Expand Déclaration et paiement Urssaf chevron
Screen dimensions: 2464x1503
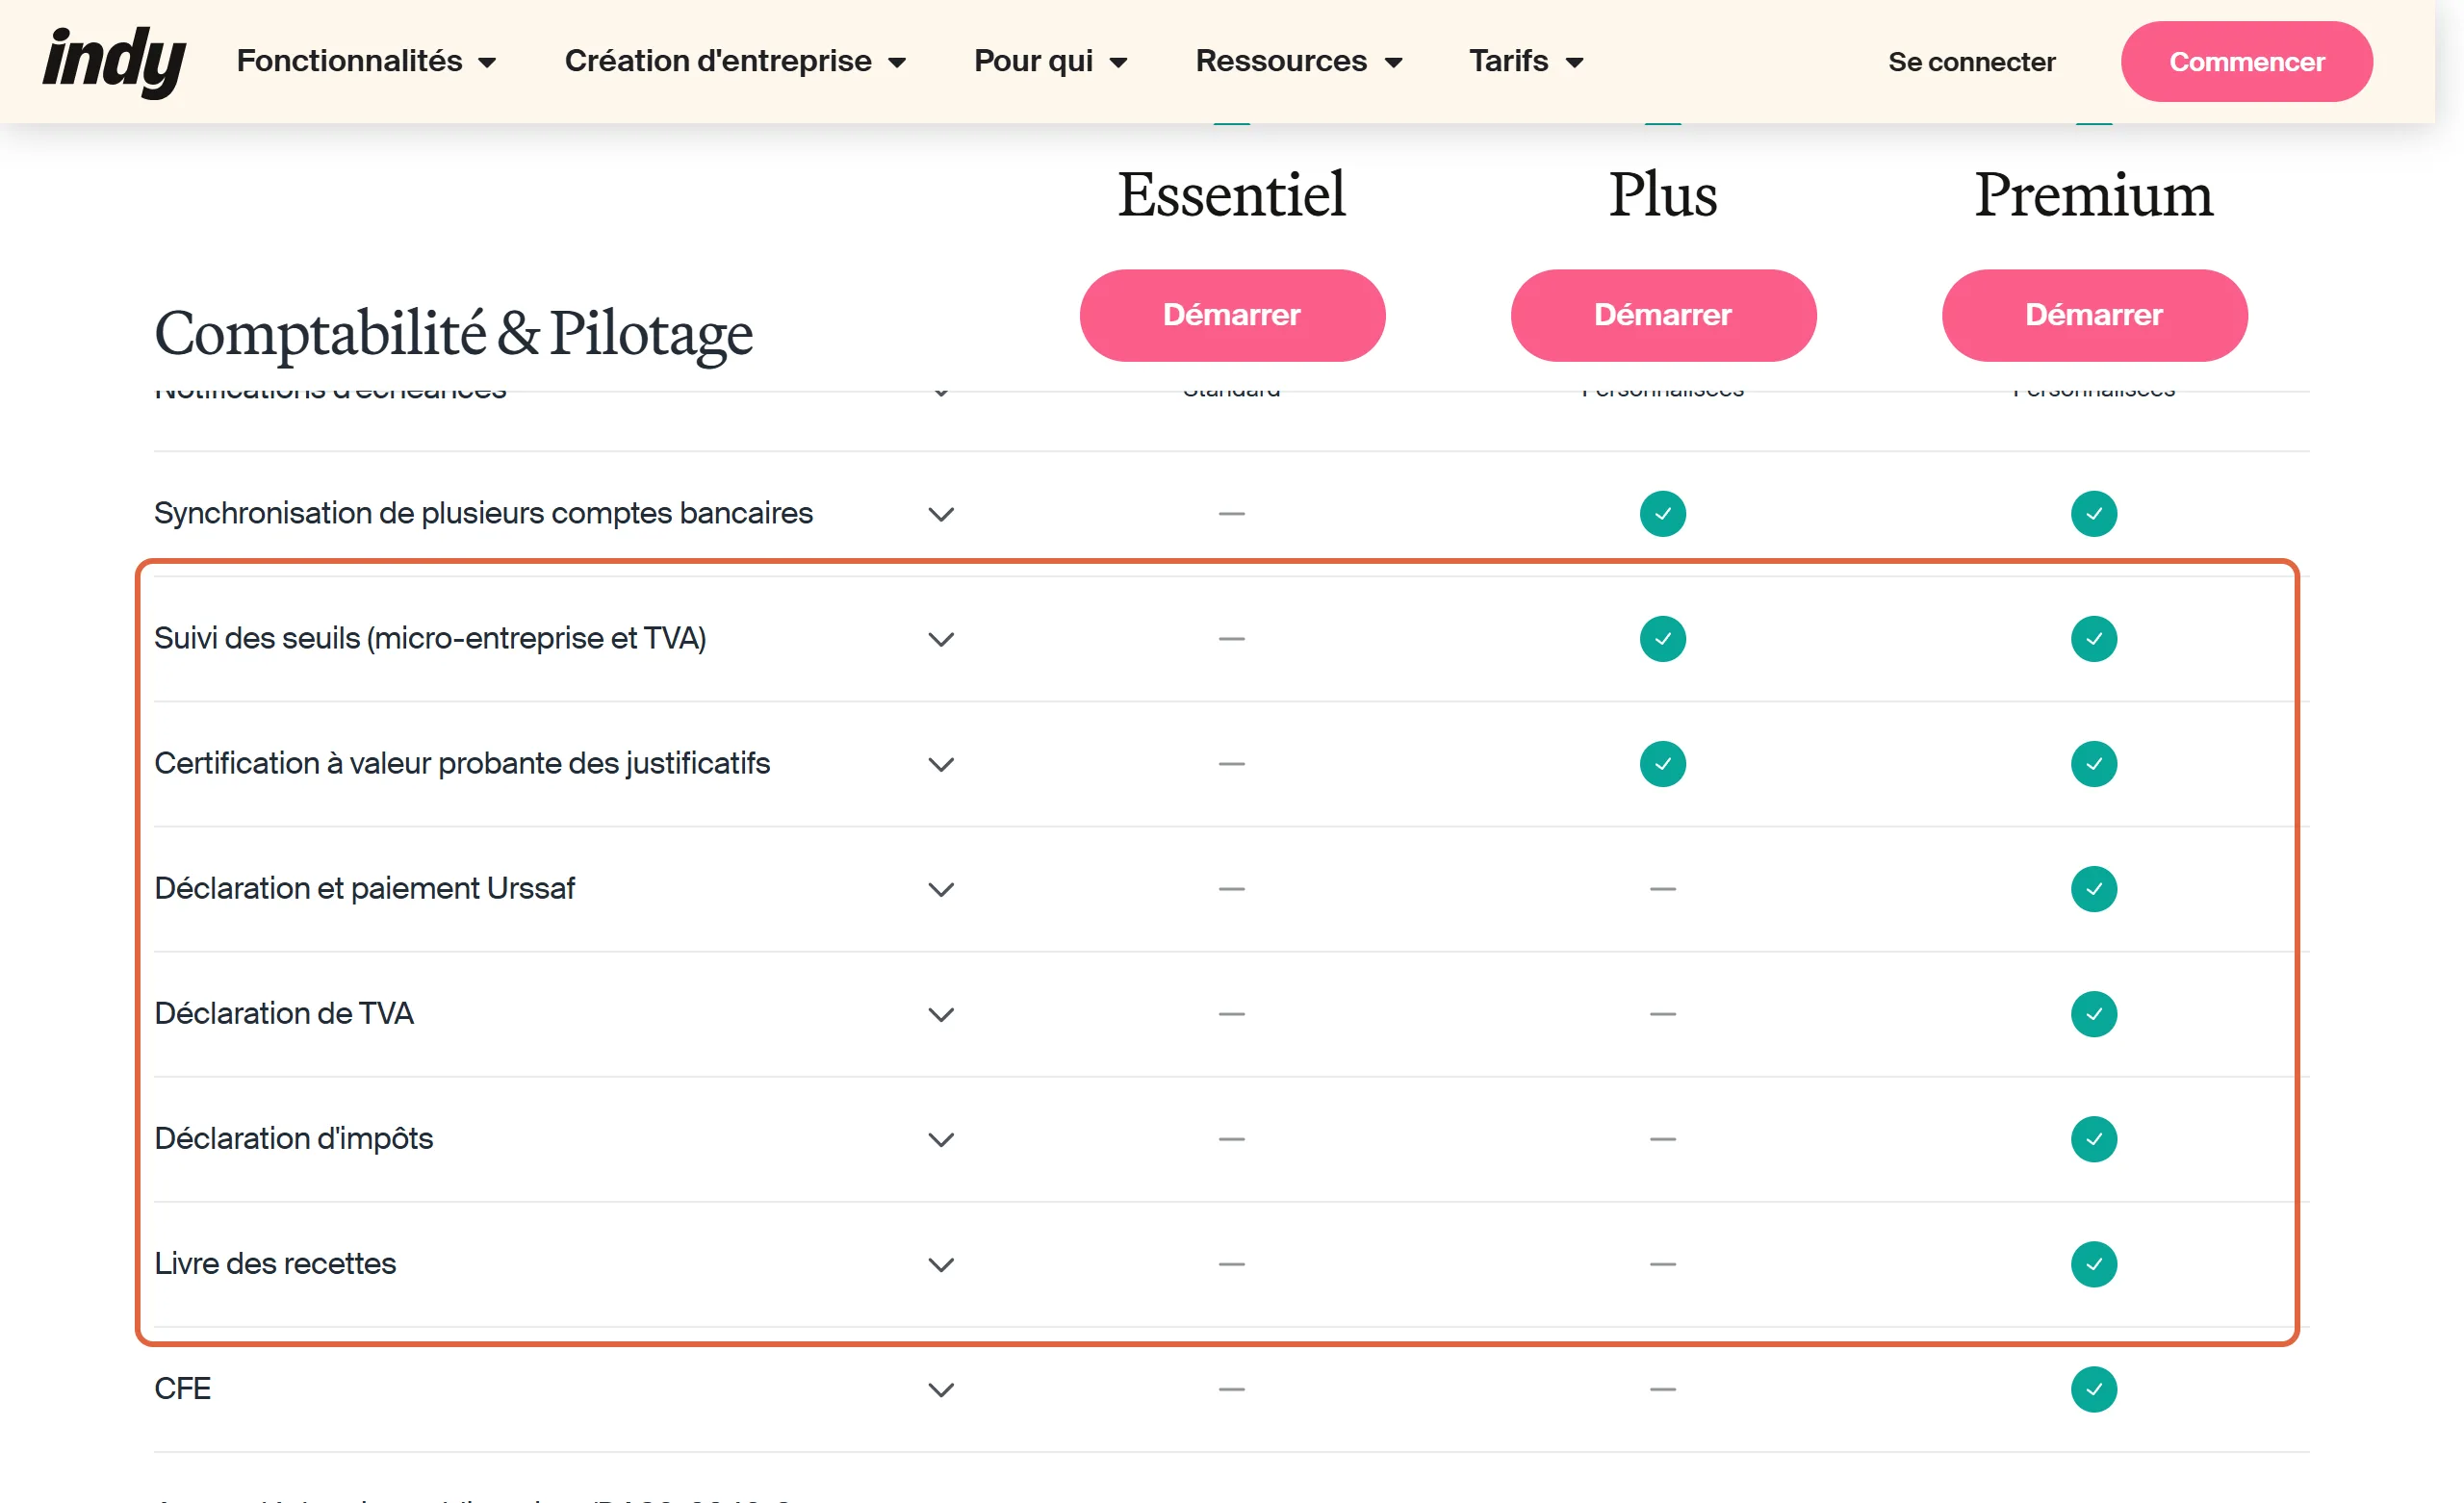tap(941, 889)
